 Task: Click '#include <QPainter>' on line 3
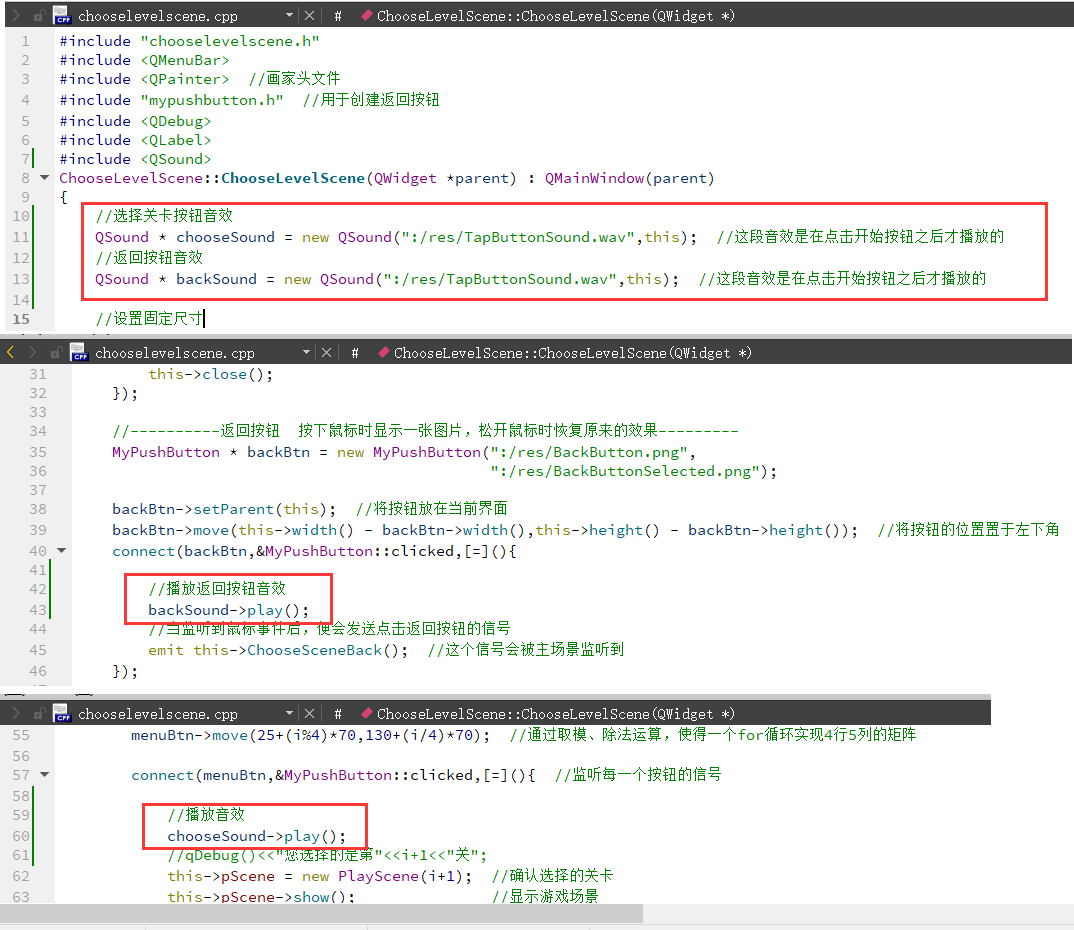pos(144,79)
